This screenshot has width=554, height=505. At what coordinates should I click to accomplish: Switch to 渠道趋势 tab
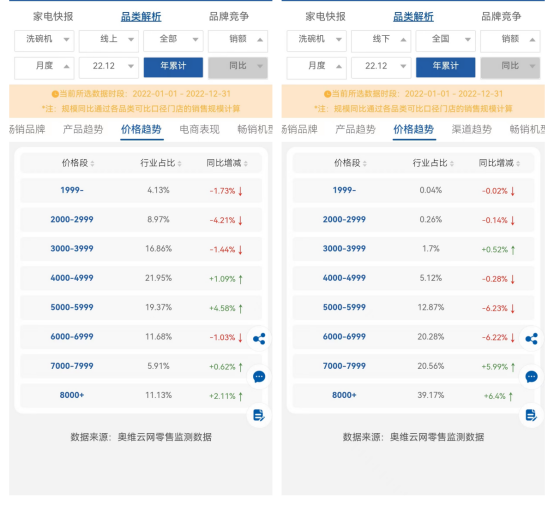(472, 129)
